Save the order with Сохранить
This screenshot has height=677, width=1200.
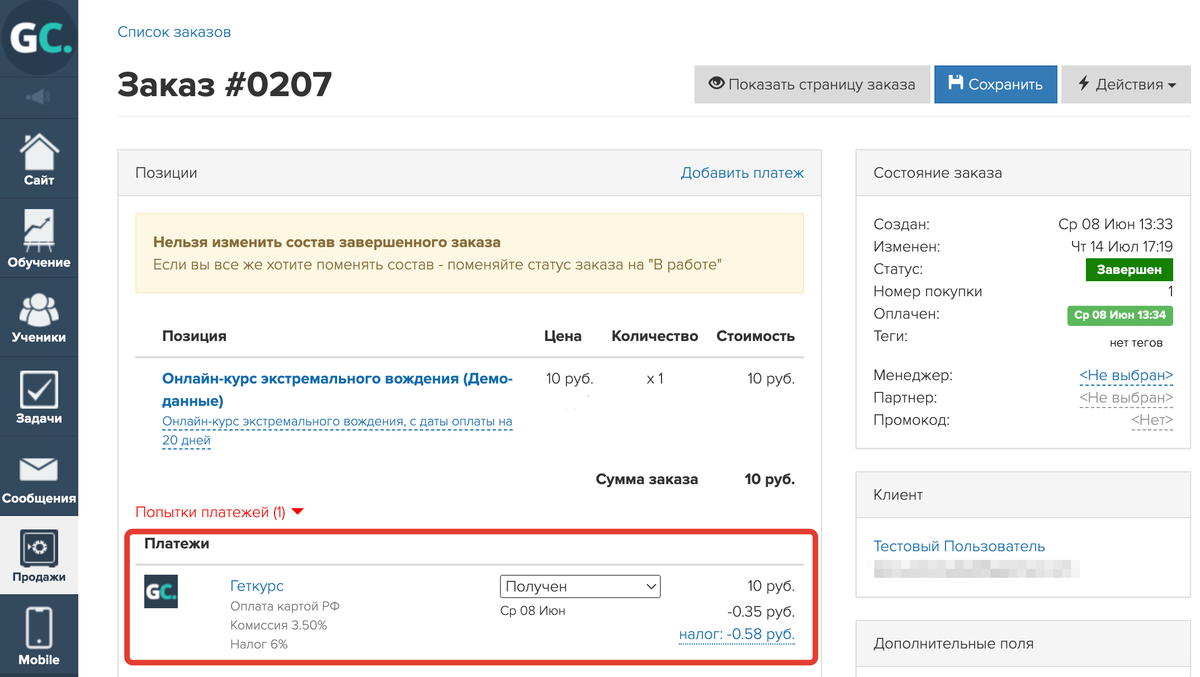[x=995, y=85]
